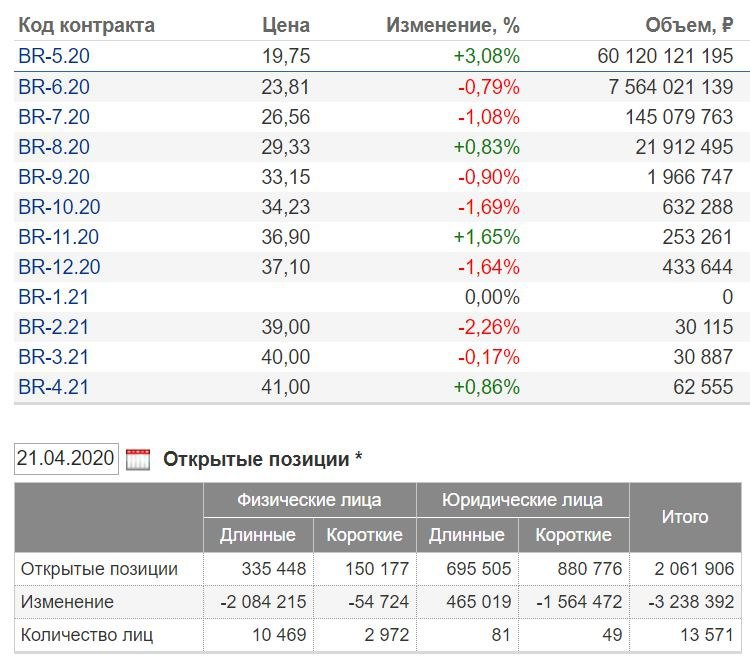Click the 'Код контракта' column header
Screen dimensions: 750x659
click(x=87, y=25)
